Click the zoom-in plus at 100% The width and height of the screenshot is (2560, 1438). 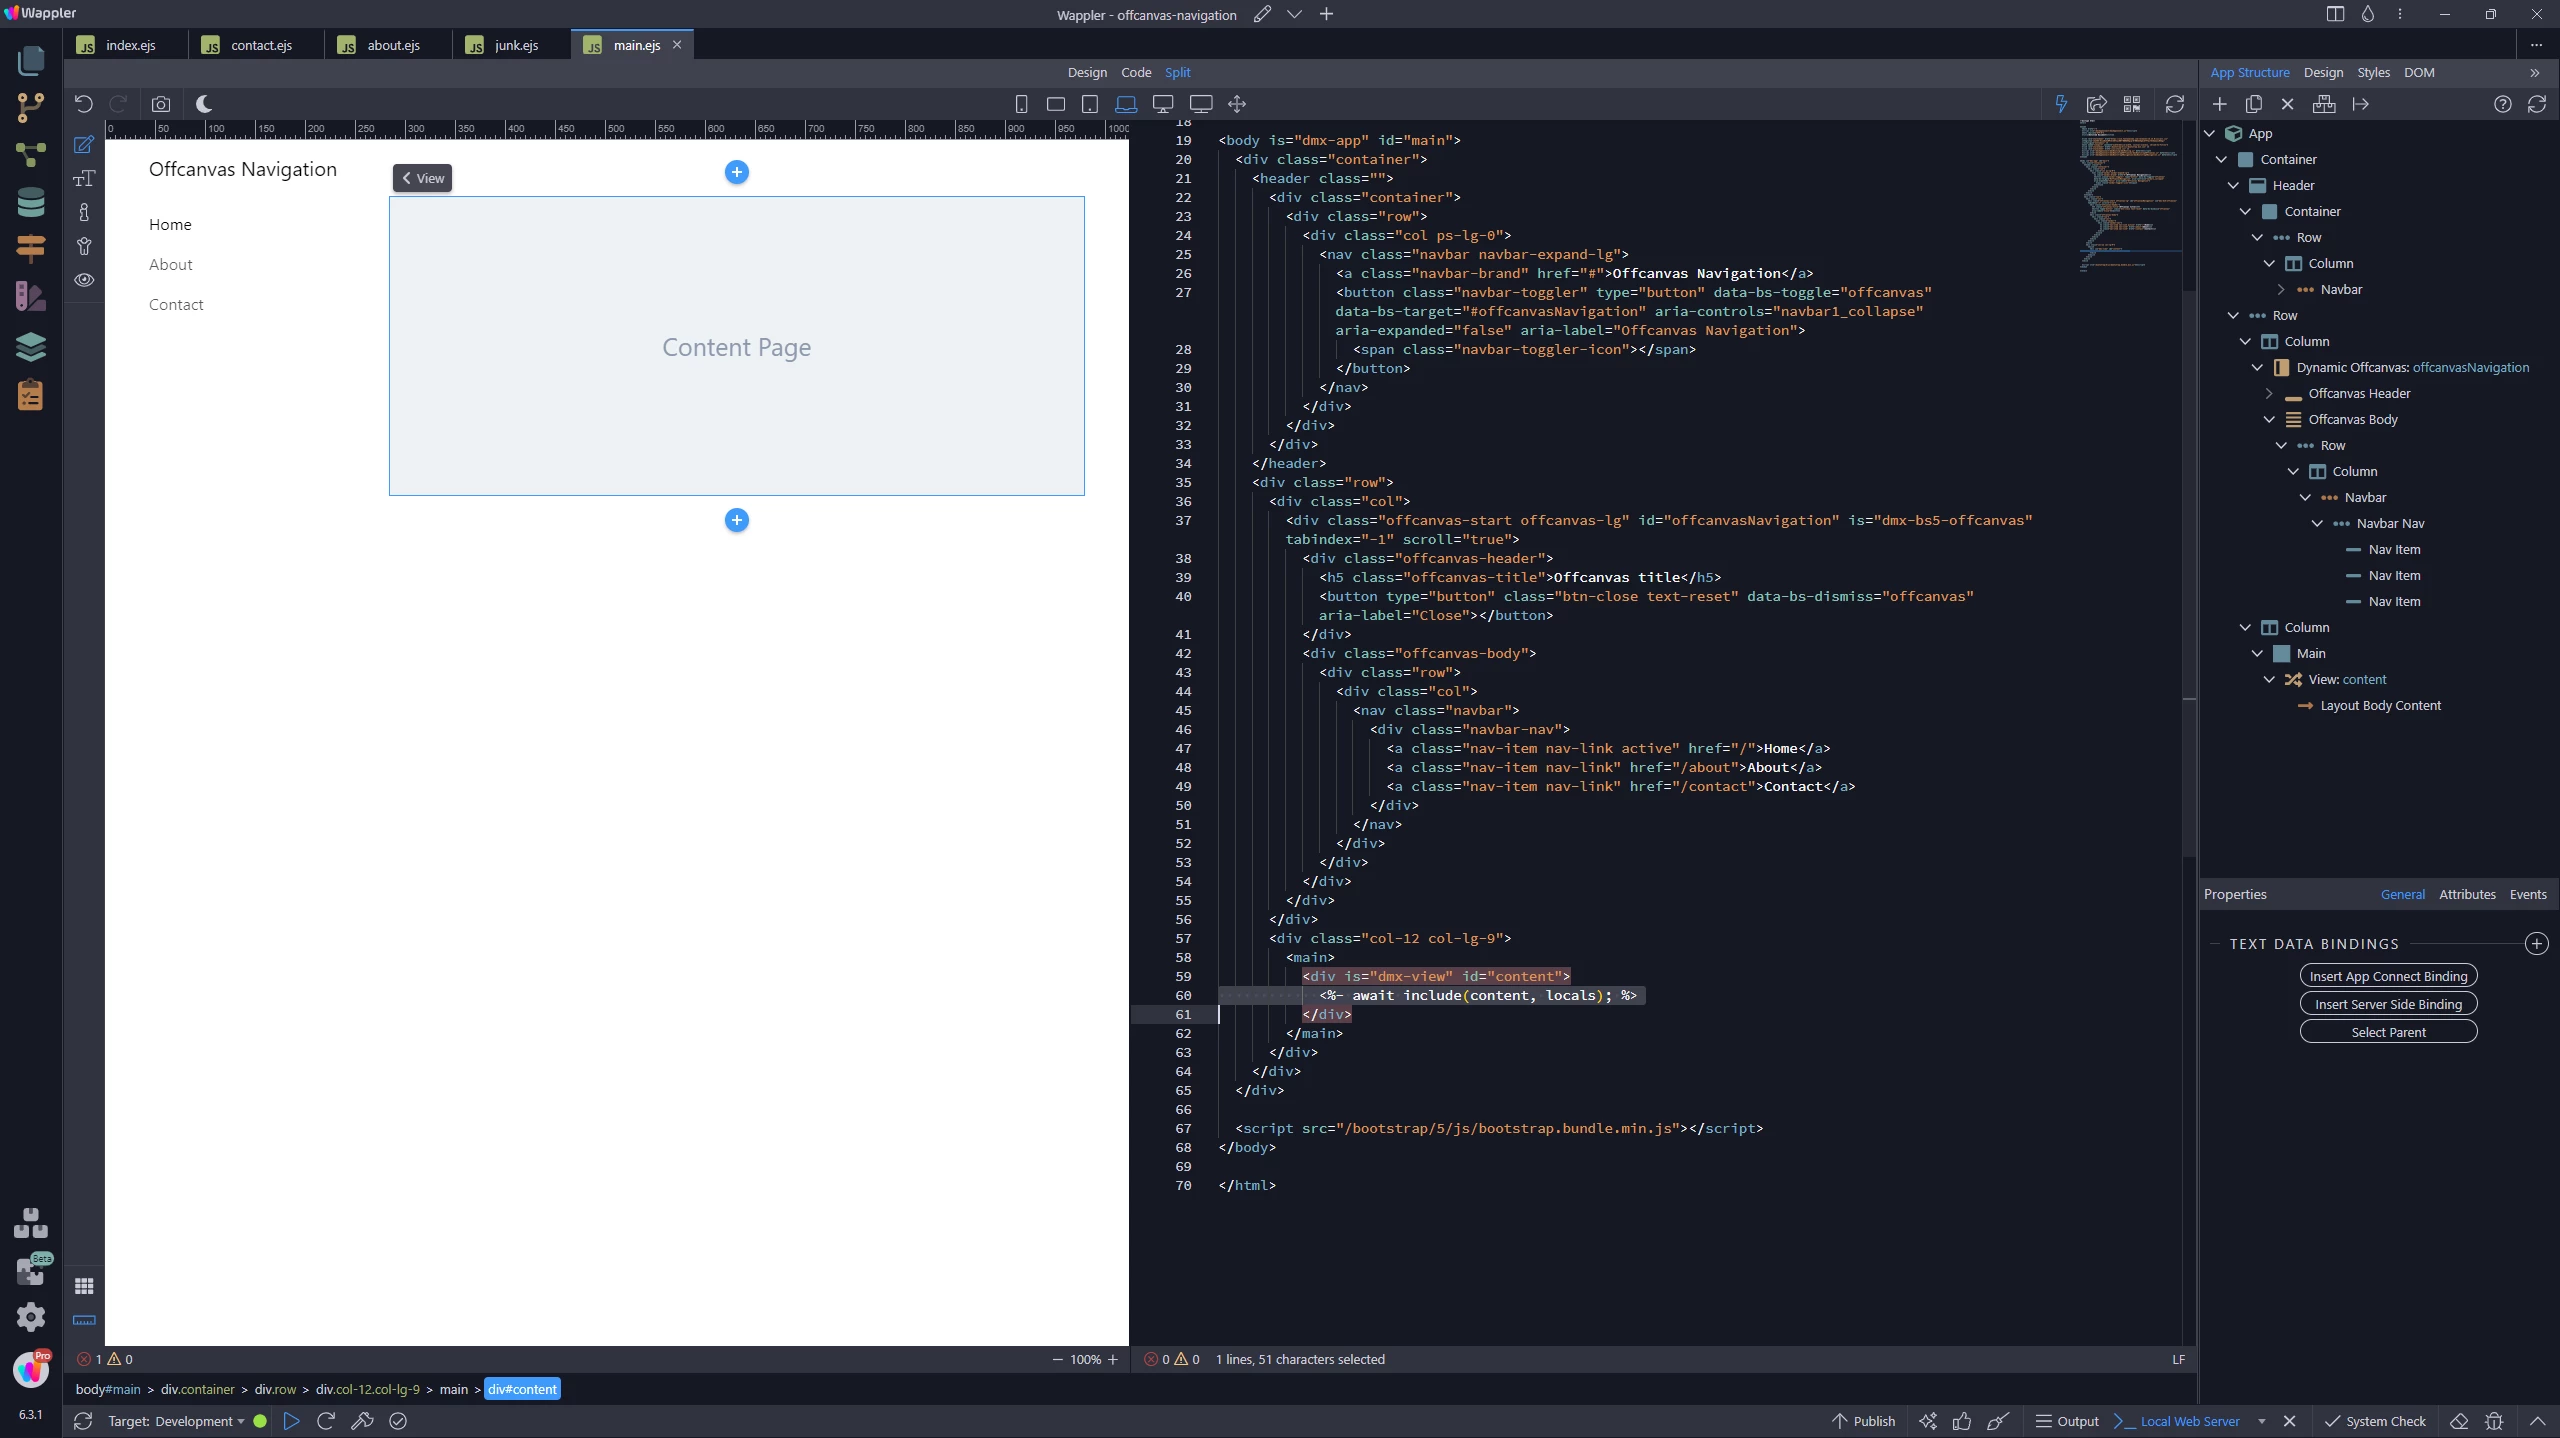tap(1113, 1359)
